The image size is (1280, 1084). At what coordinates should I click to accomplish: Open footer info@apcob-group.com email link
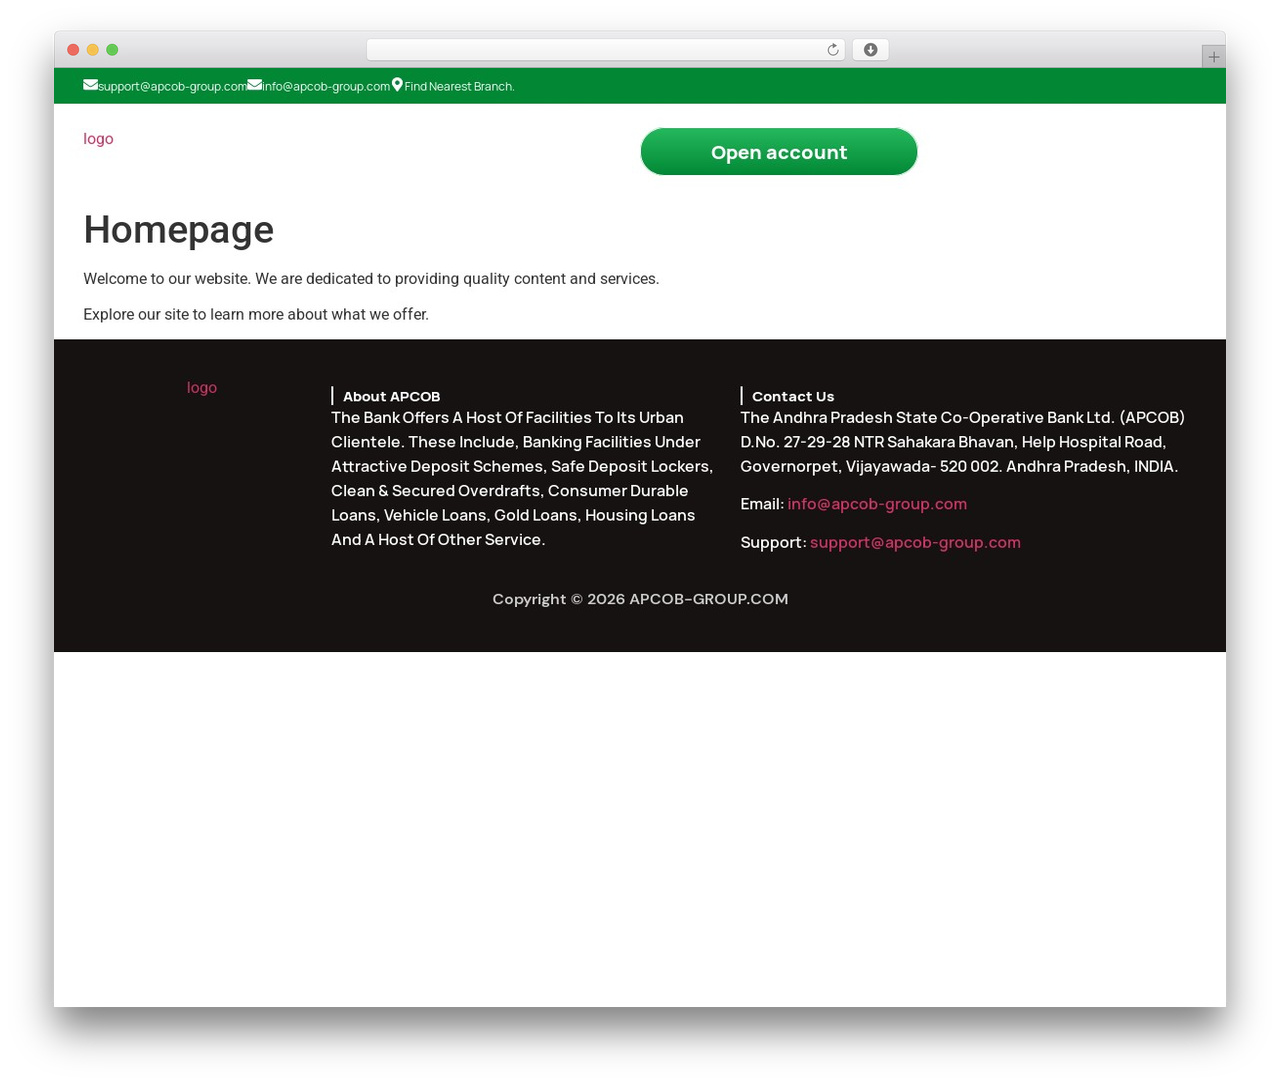[x=877, y=504]
